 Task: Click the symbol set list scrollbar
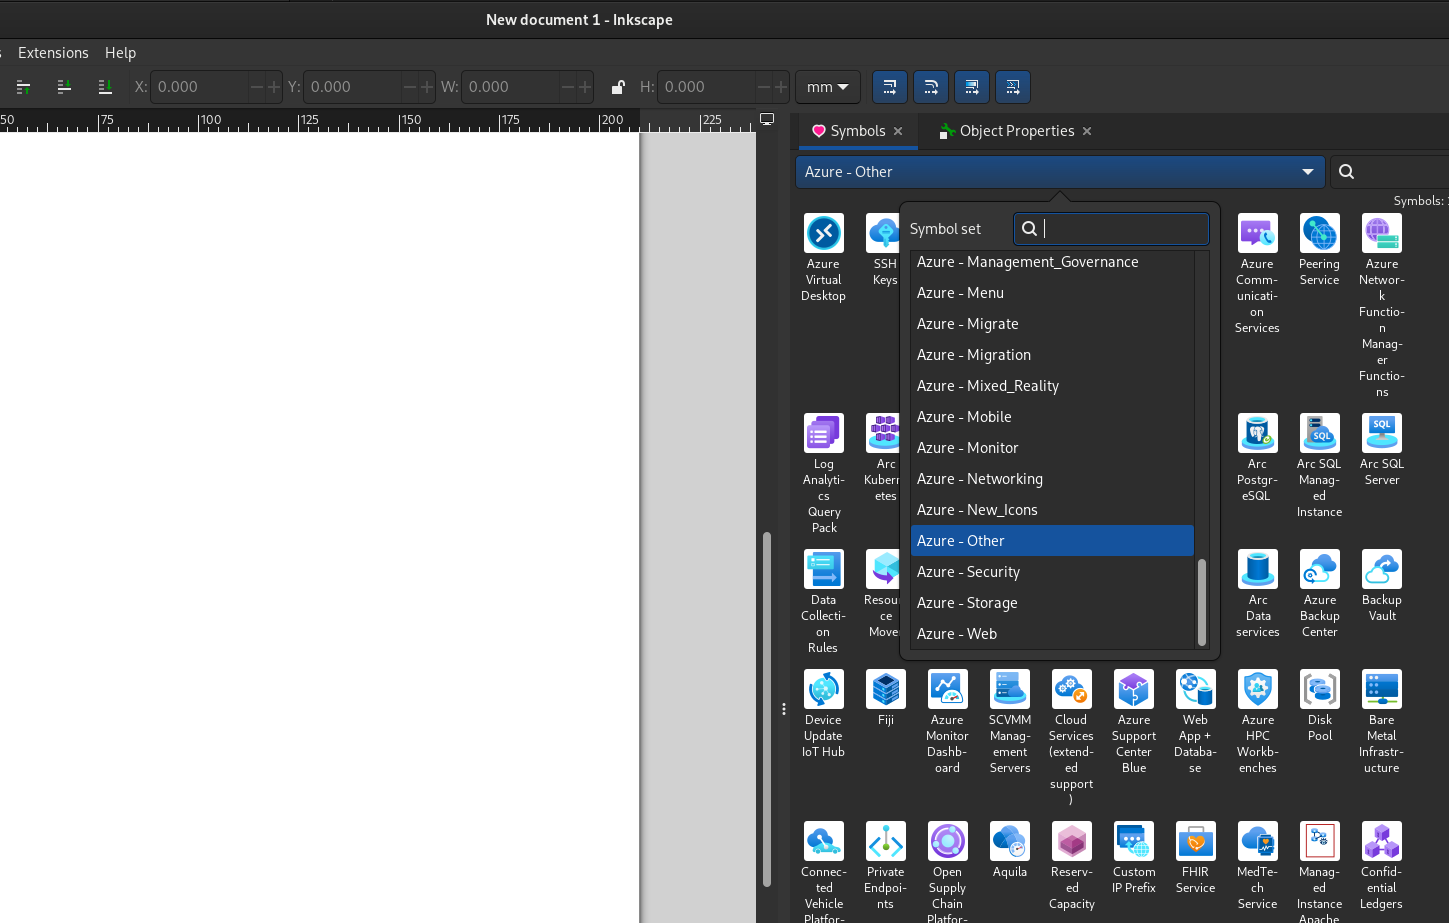pyautogui.click(x=1201, y=601)
